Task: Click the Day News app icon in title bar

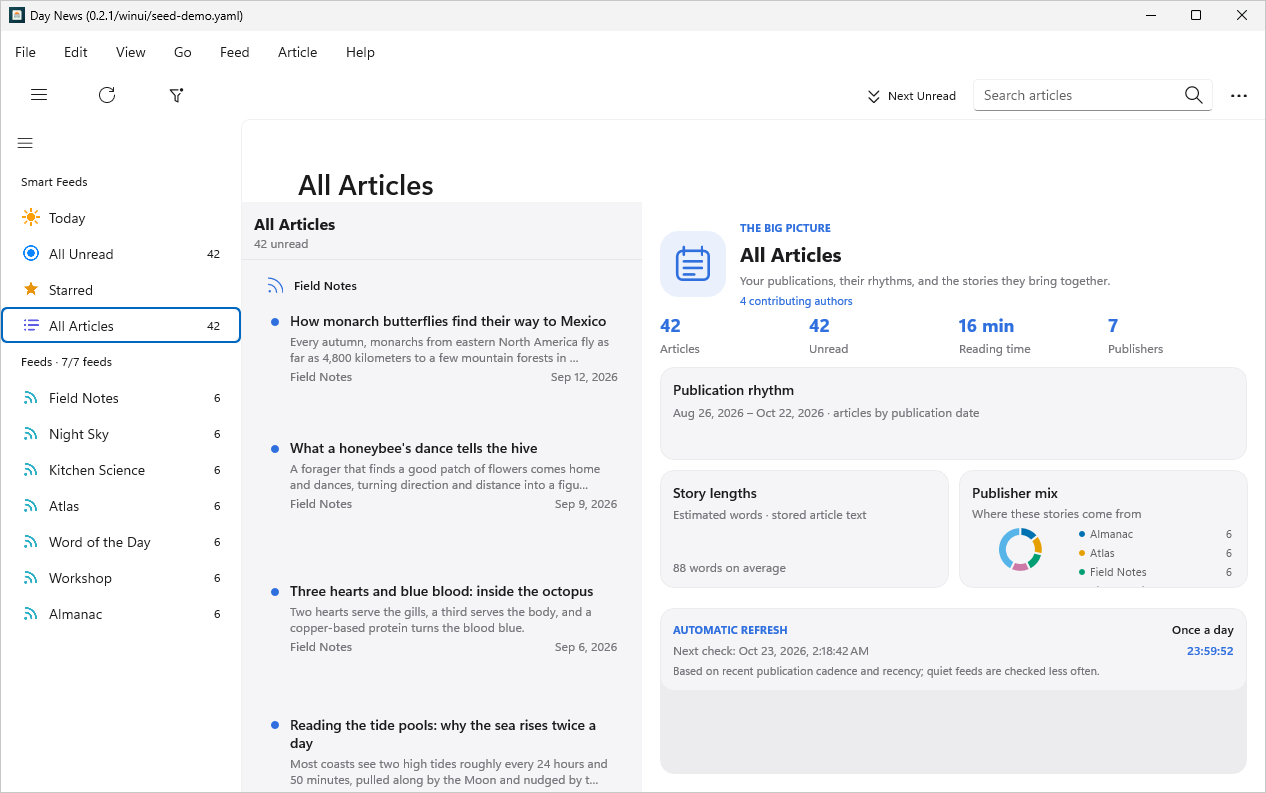Action: pos(17,15)
